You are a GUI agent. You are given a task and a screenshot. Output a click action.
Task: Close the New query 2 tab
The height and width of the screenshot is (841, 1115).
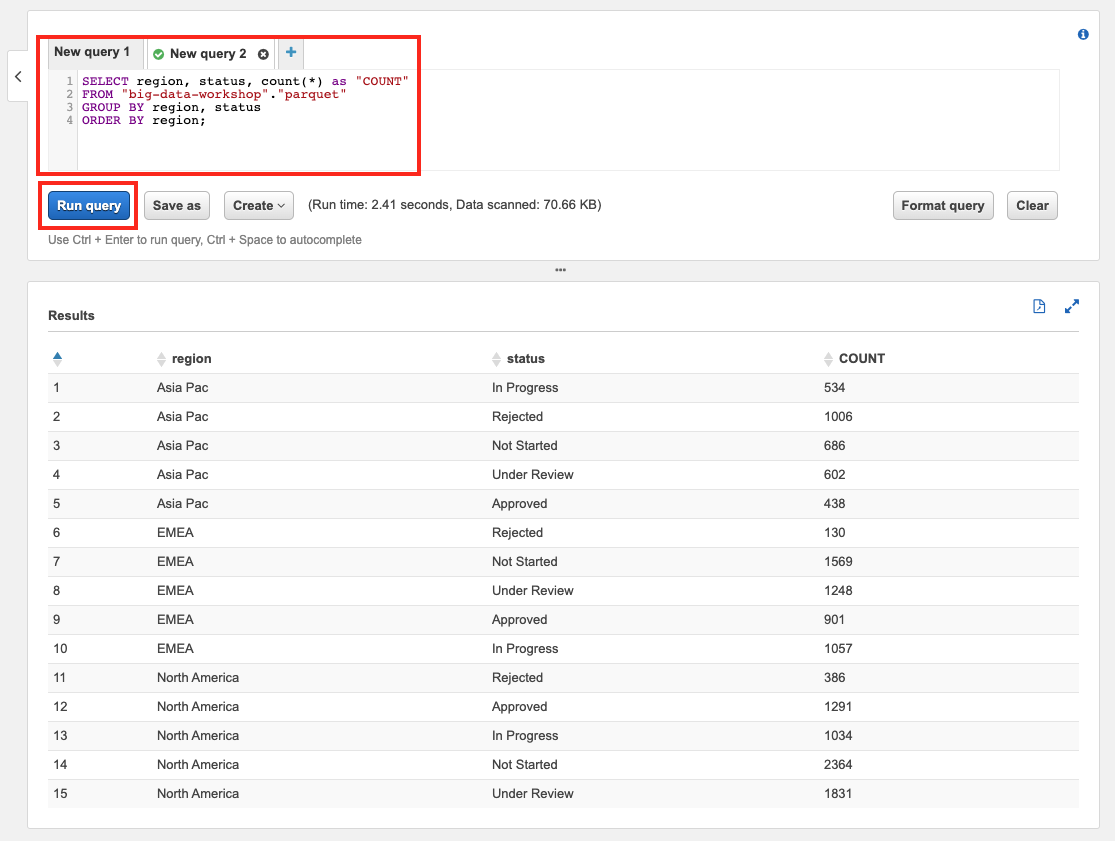coord(263,54)
